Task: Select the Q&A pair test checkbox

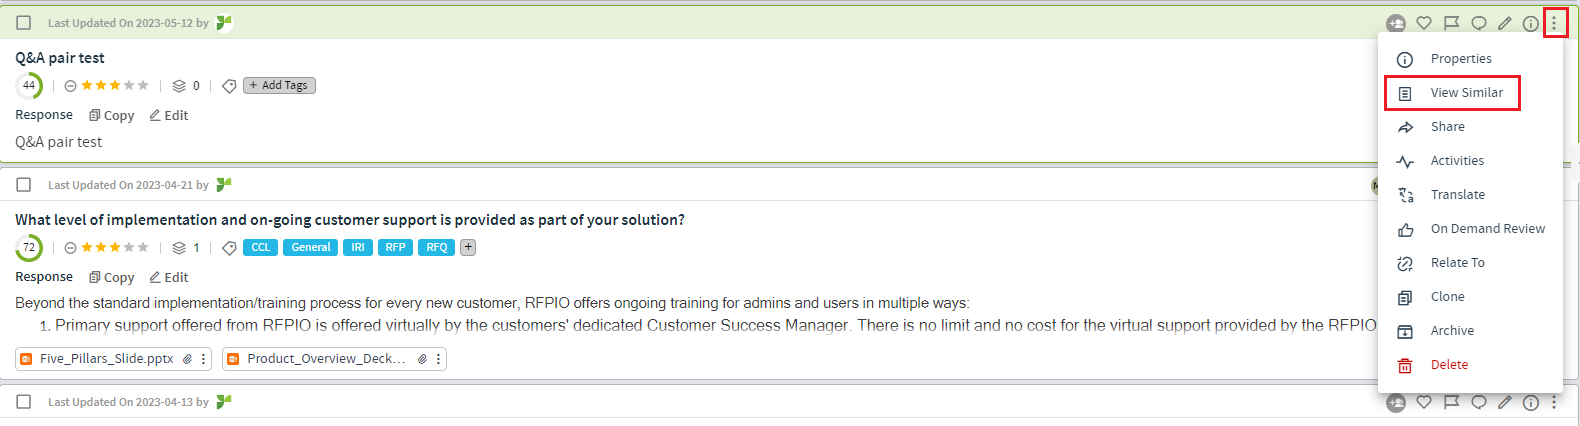Action: pos(24,22)
